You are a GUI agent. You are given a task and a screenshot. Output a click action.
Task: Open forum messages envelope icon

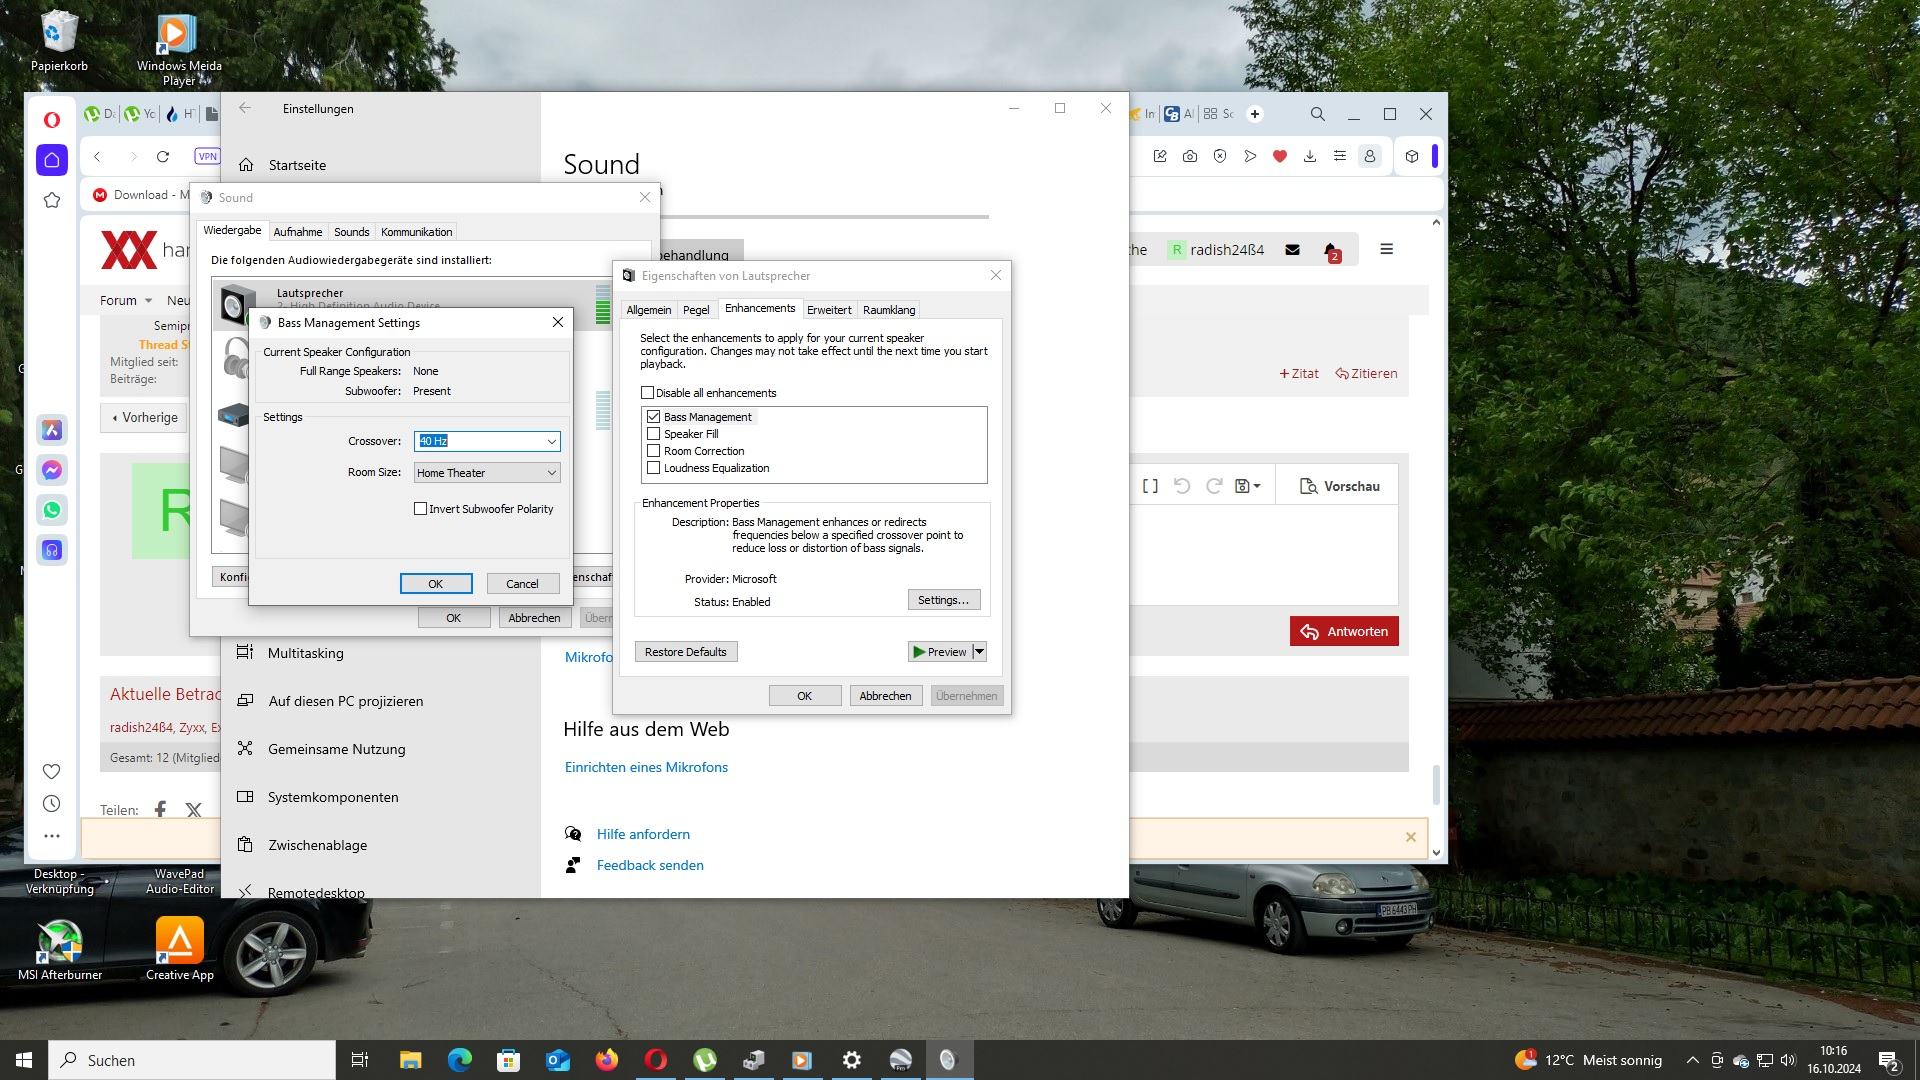pyautogui.click(x=1292, y=250)
